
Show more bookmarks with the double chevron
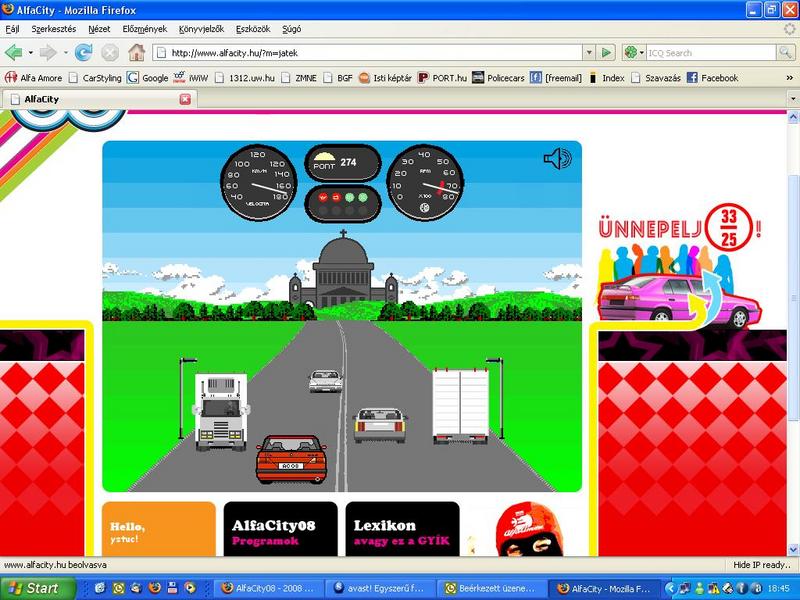pos(789,78)
